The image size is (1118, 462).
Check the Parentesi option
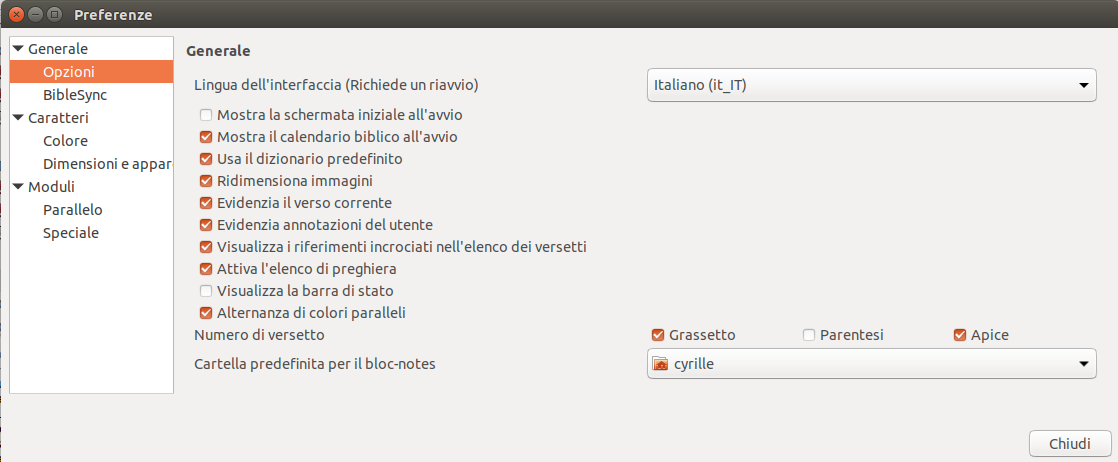tap(809, 335)
